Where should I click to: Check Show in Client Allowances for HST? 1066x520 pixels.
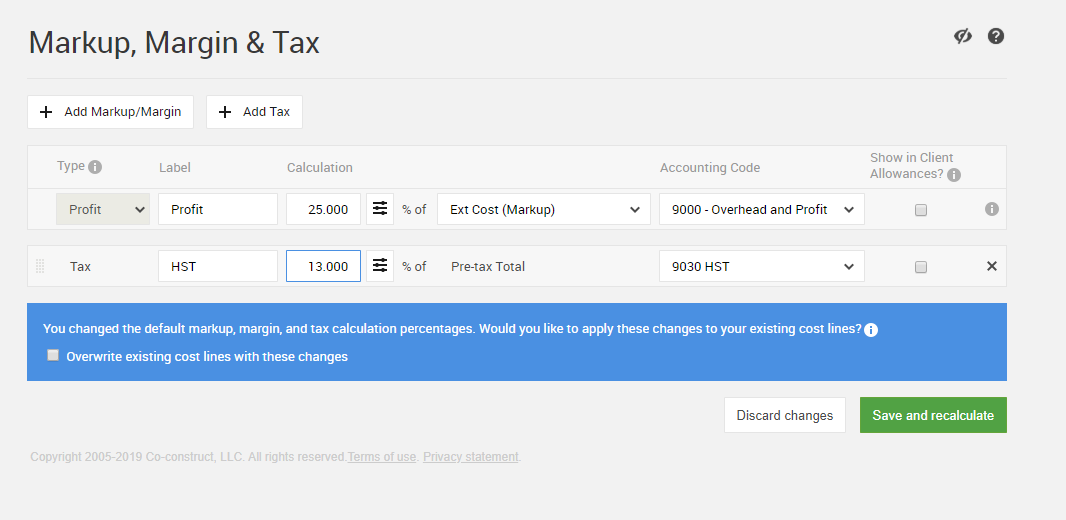pos(921,267)
